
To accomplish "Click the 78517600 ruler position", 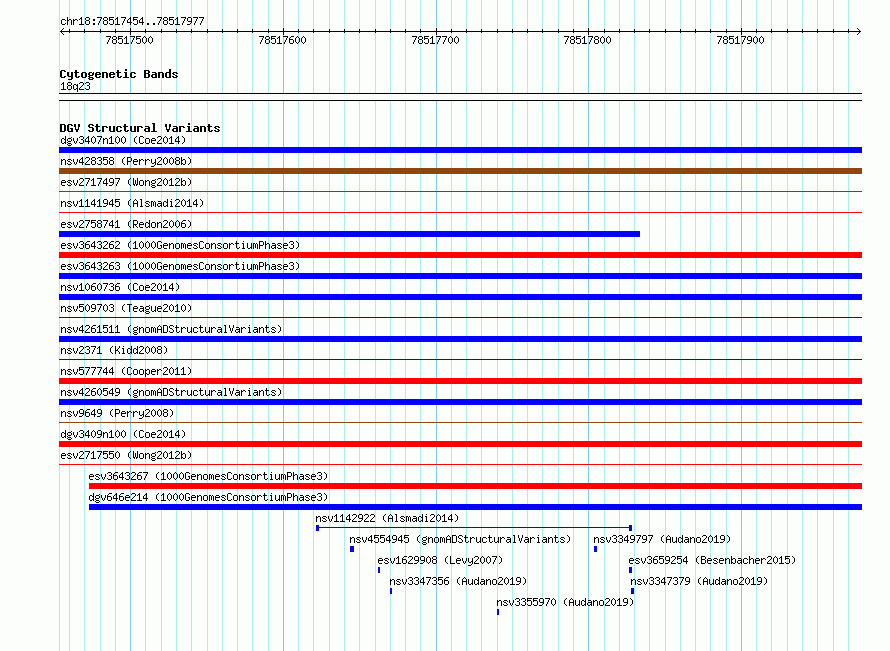I will 282,40.
